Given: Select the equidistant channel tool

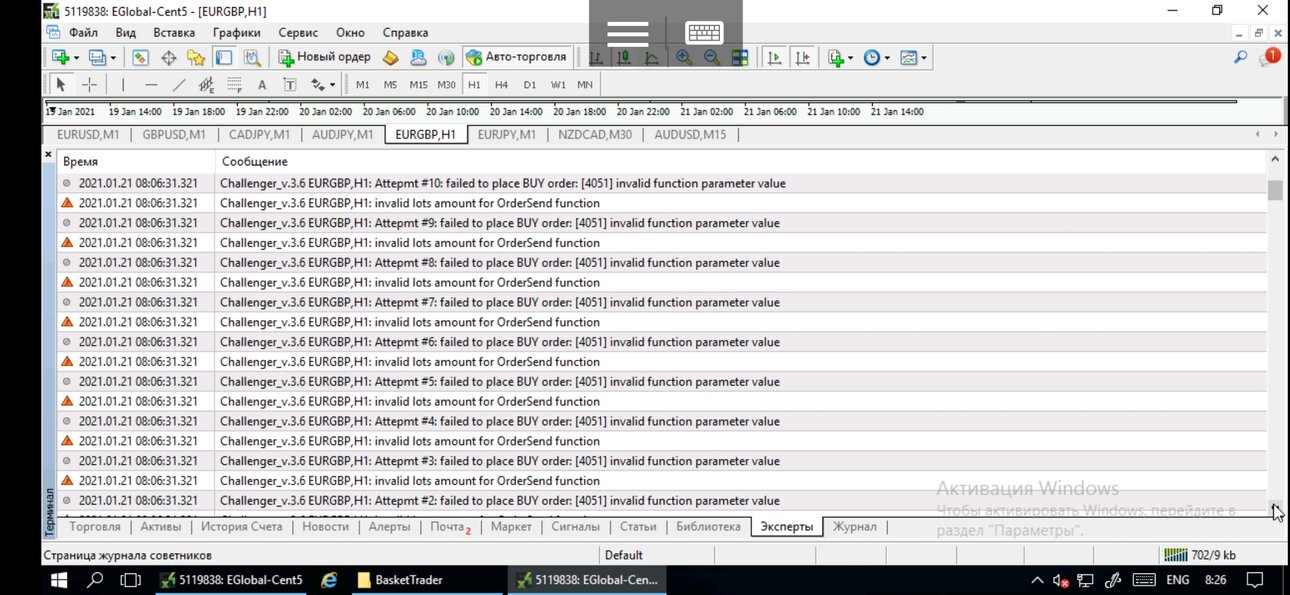Looking at the screenshot, I should (207, 85).
